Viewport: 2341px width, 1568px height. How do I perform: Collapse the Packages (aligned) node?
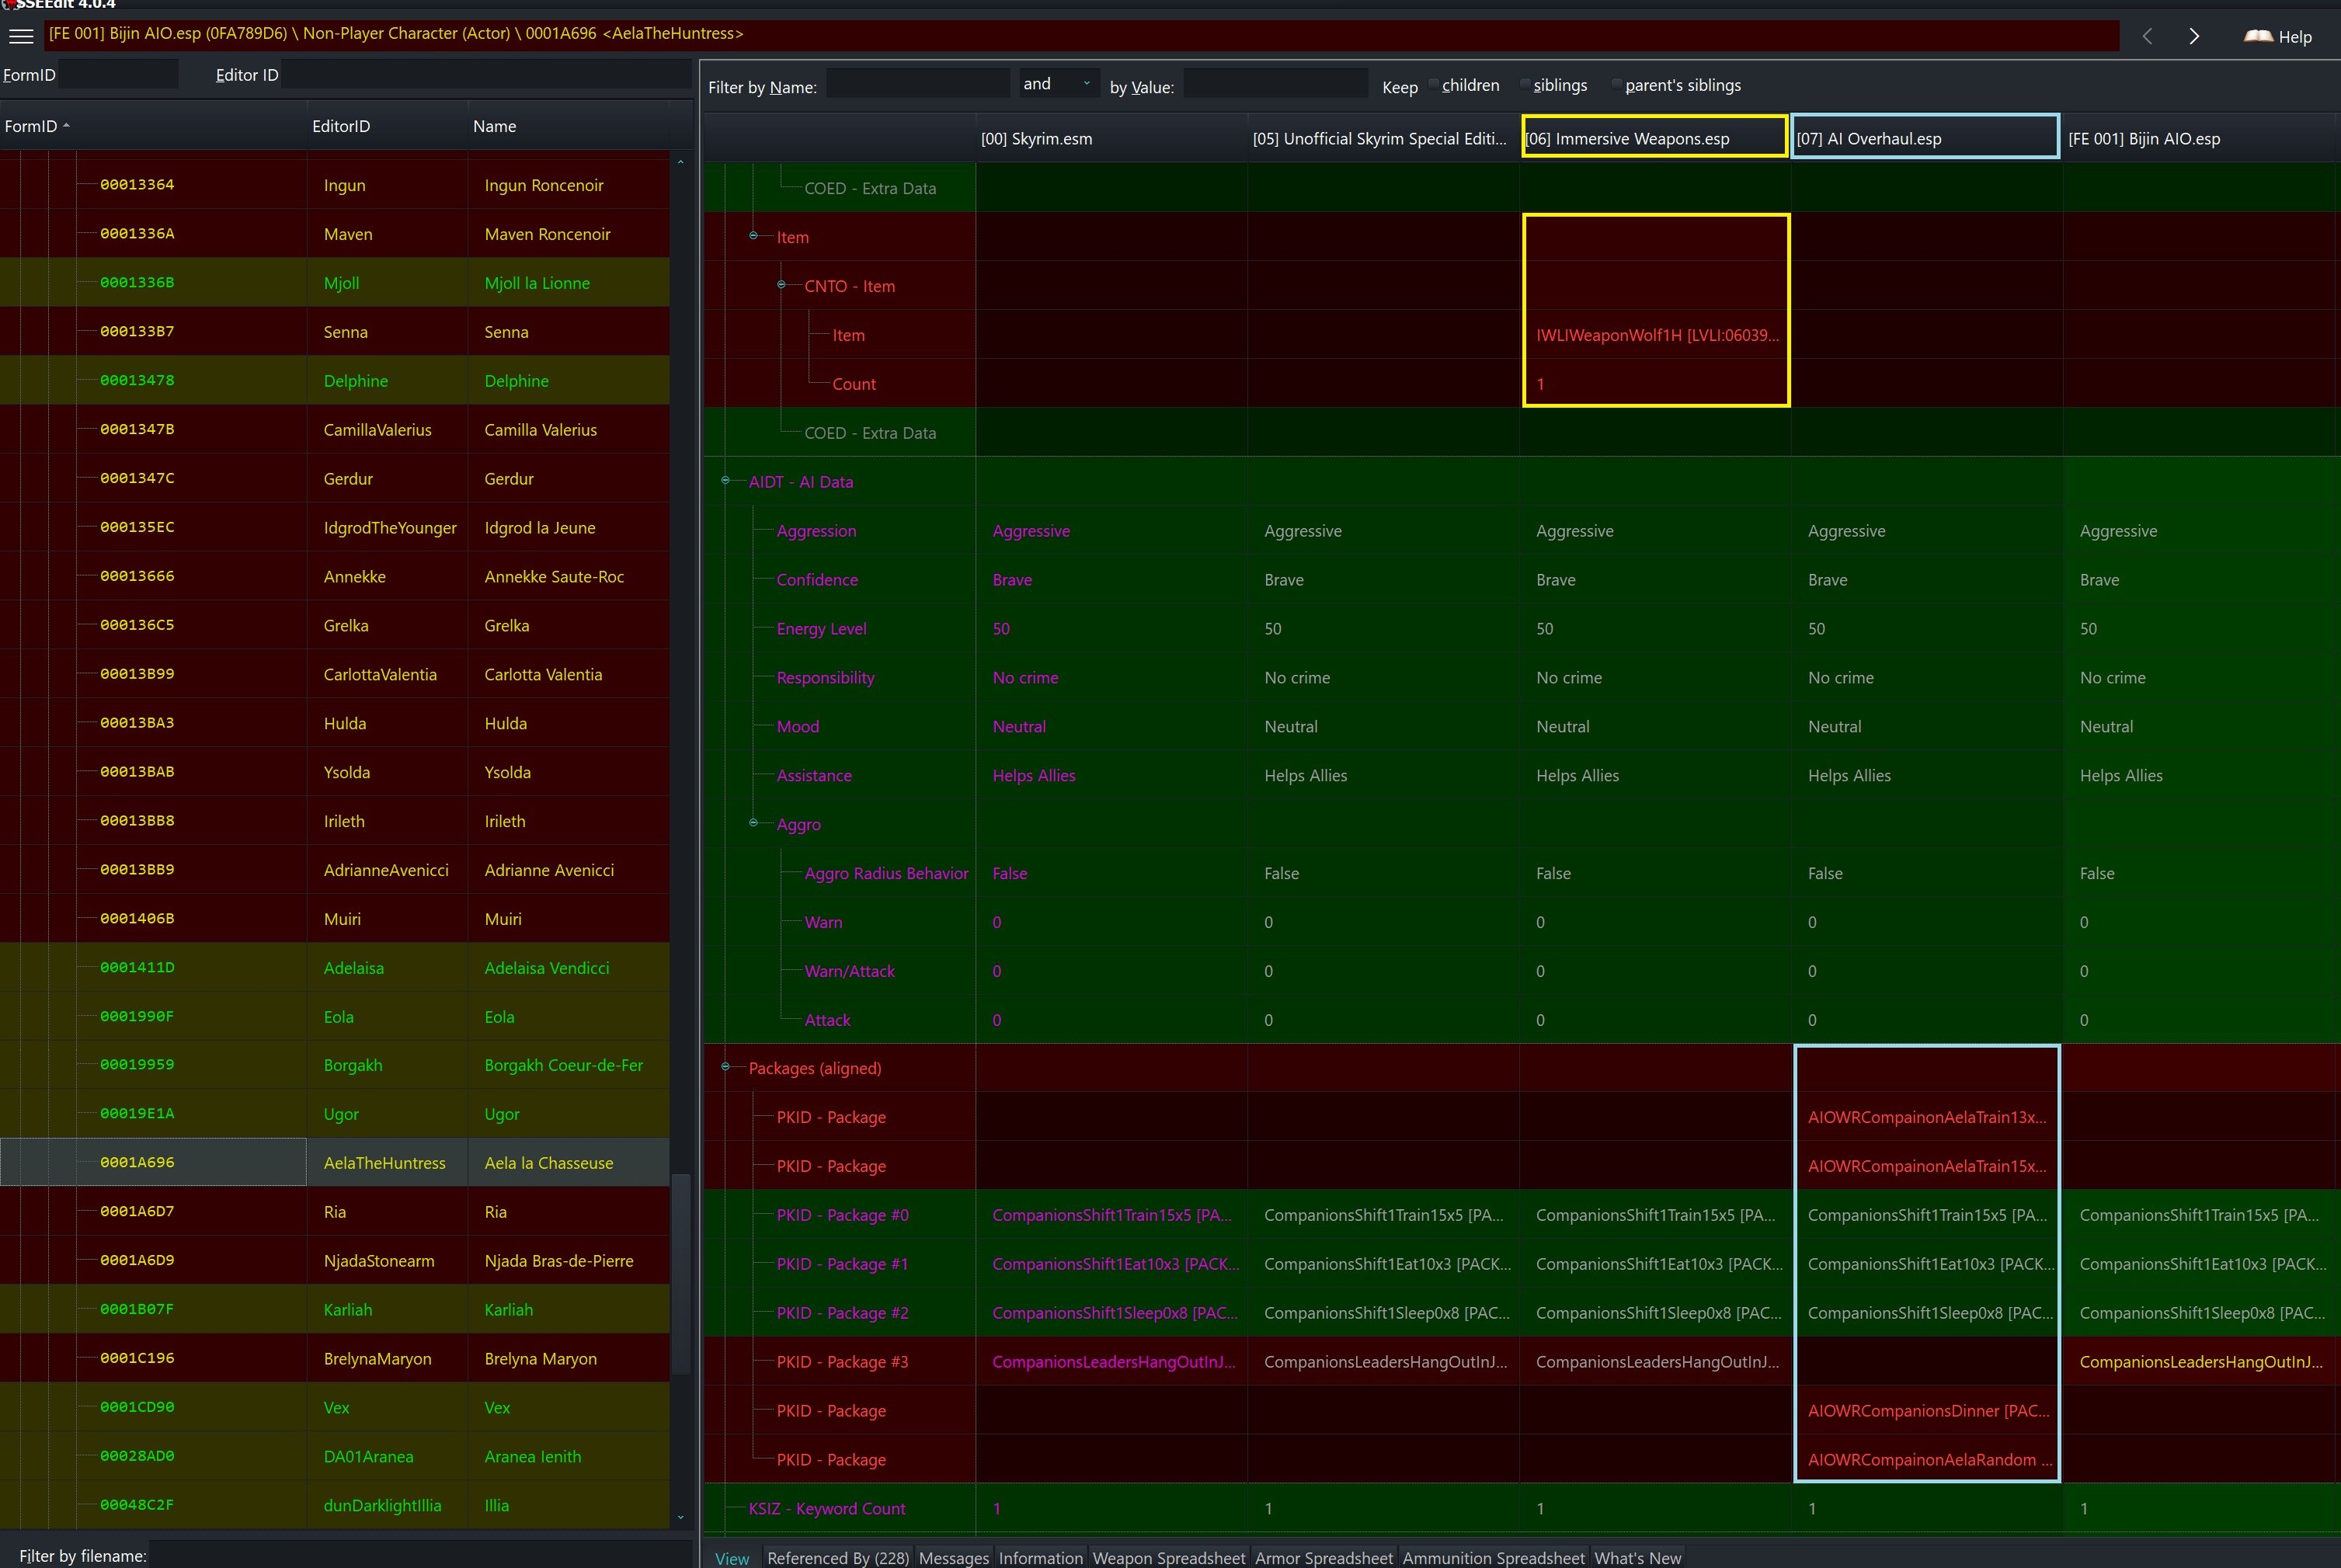(726, 1067)
